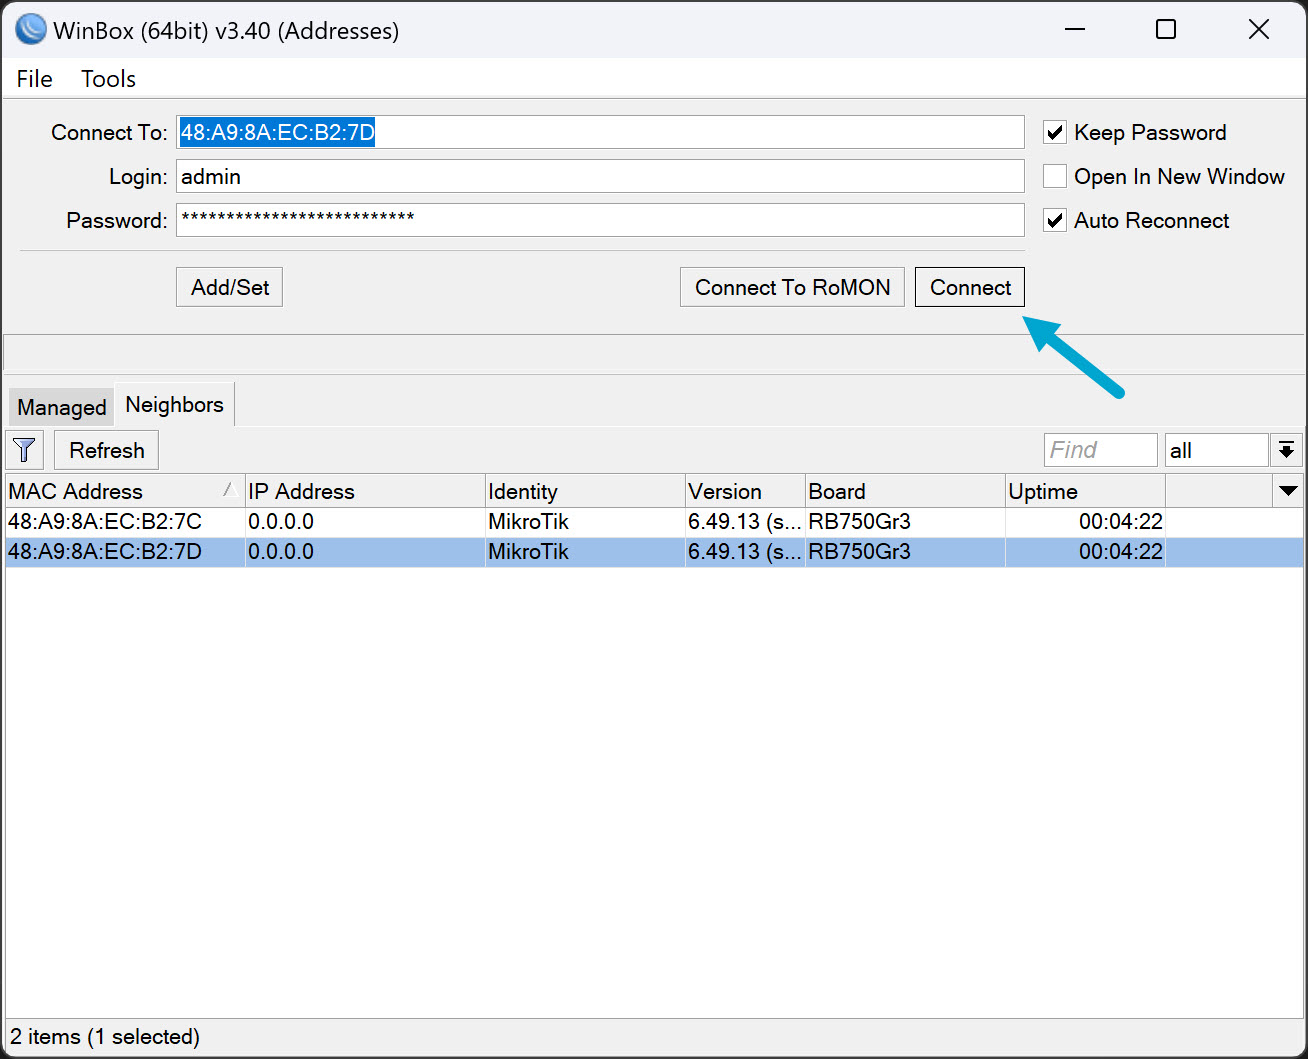The image size is (1308, 1059).
Task: Open the Tools menu
Action: 107,79
